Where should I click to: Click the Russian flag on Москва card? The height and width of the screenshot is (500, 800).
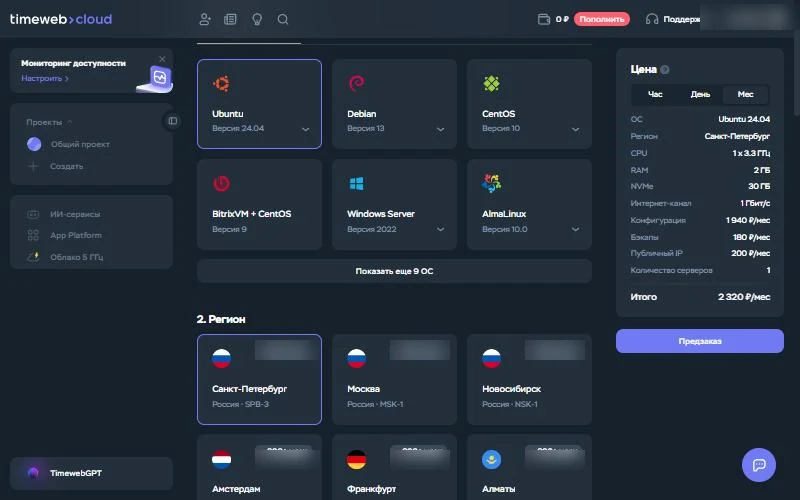click(x=356, y=359)
